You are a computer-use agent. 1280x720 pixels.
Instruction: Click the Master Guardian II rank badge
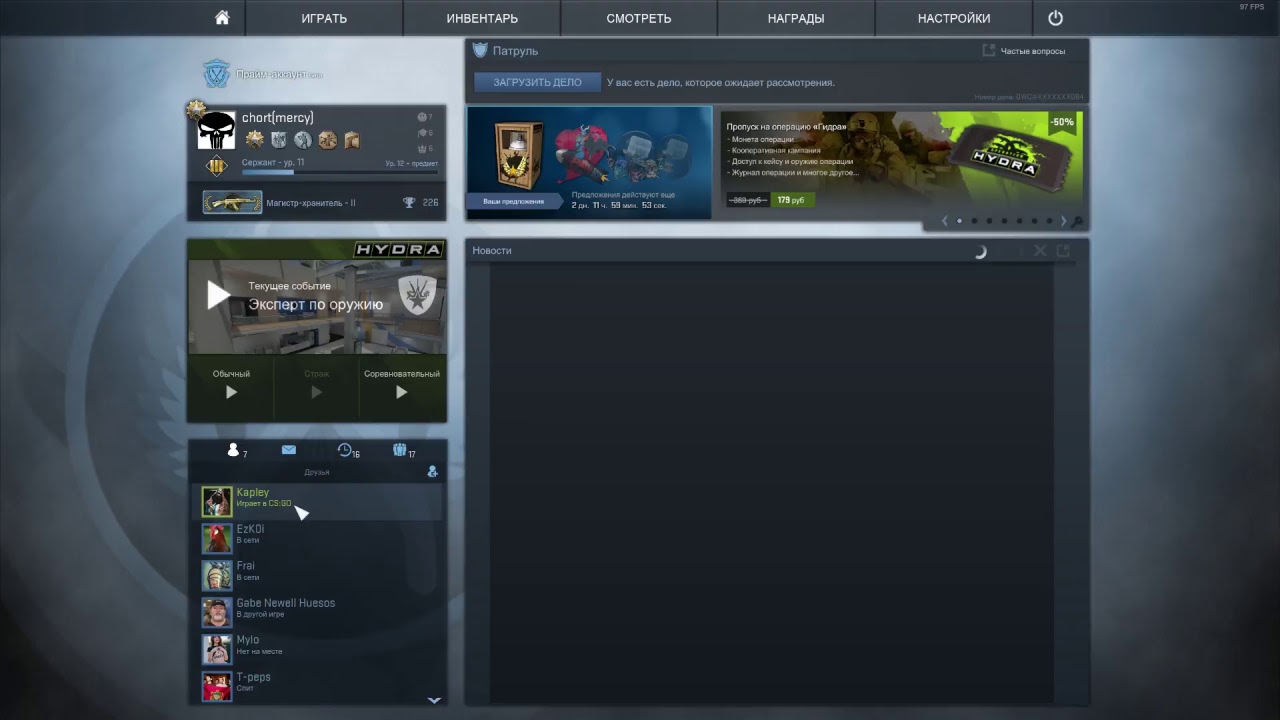pos(233,203)
